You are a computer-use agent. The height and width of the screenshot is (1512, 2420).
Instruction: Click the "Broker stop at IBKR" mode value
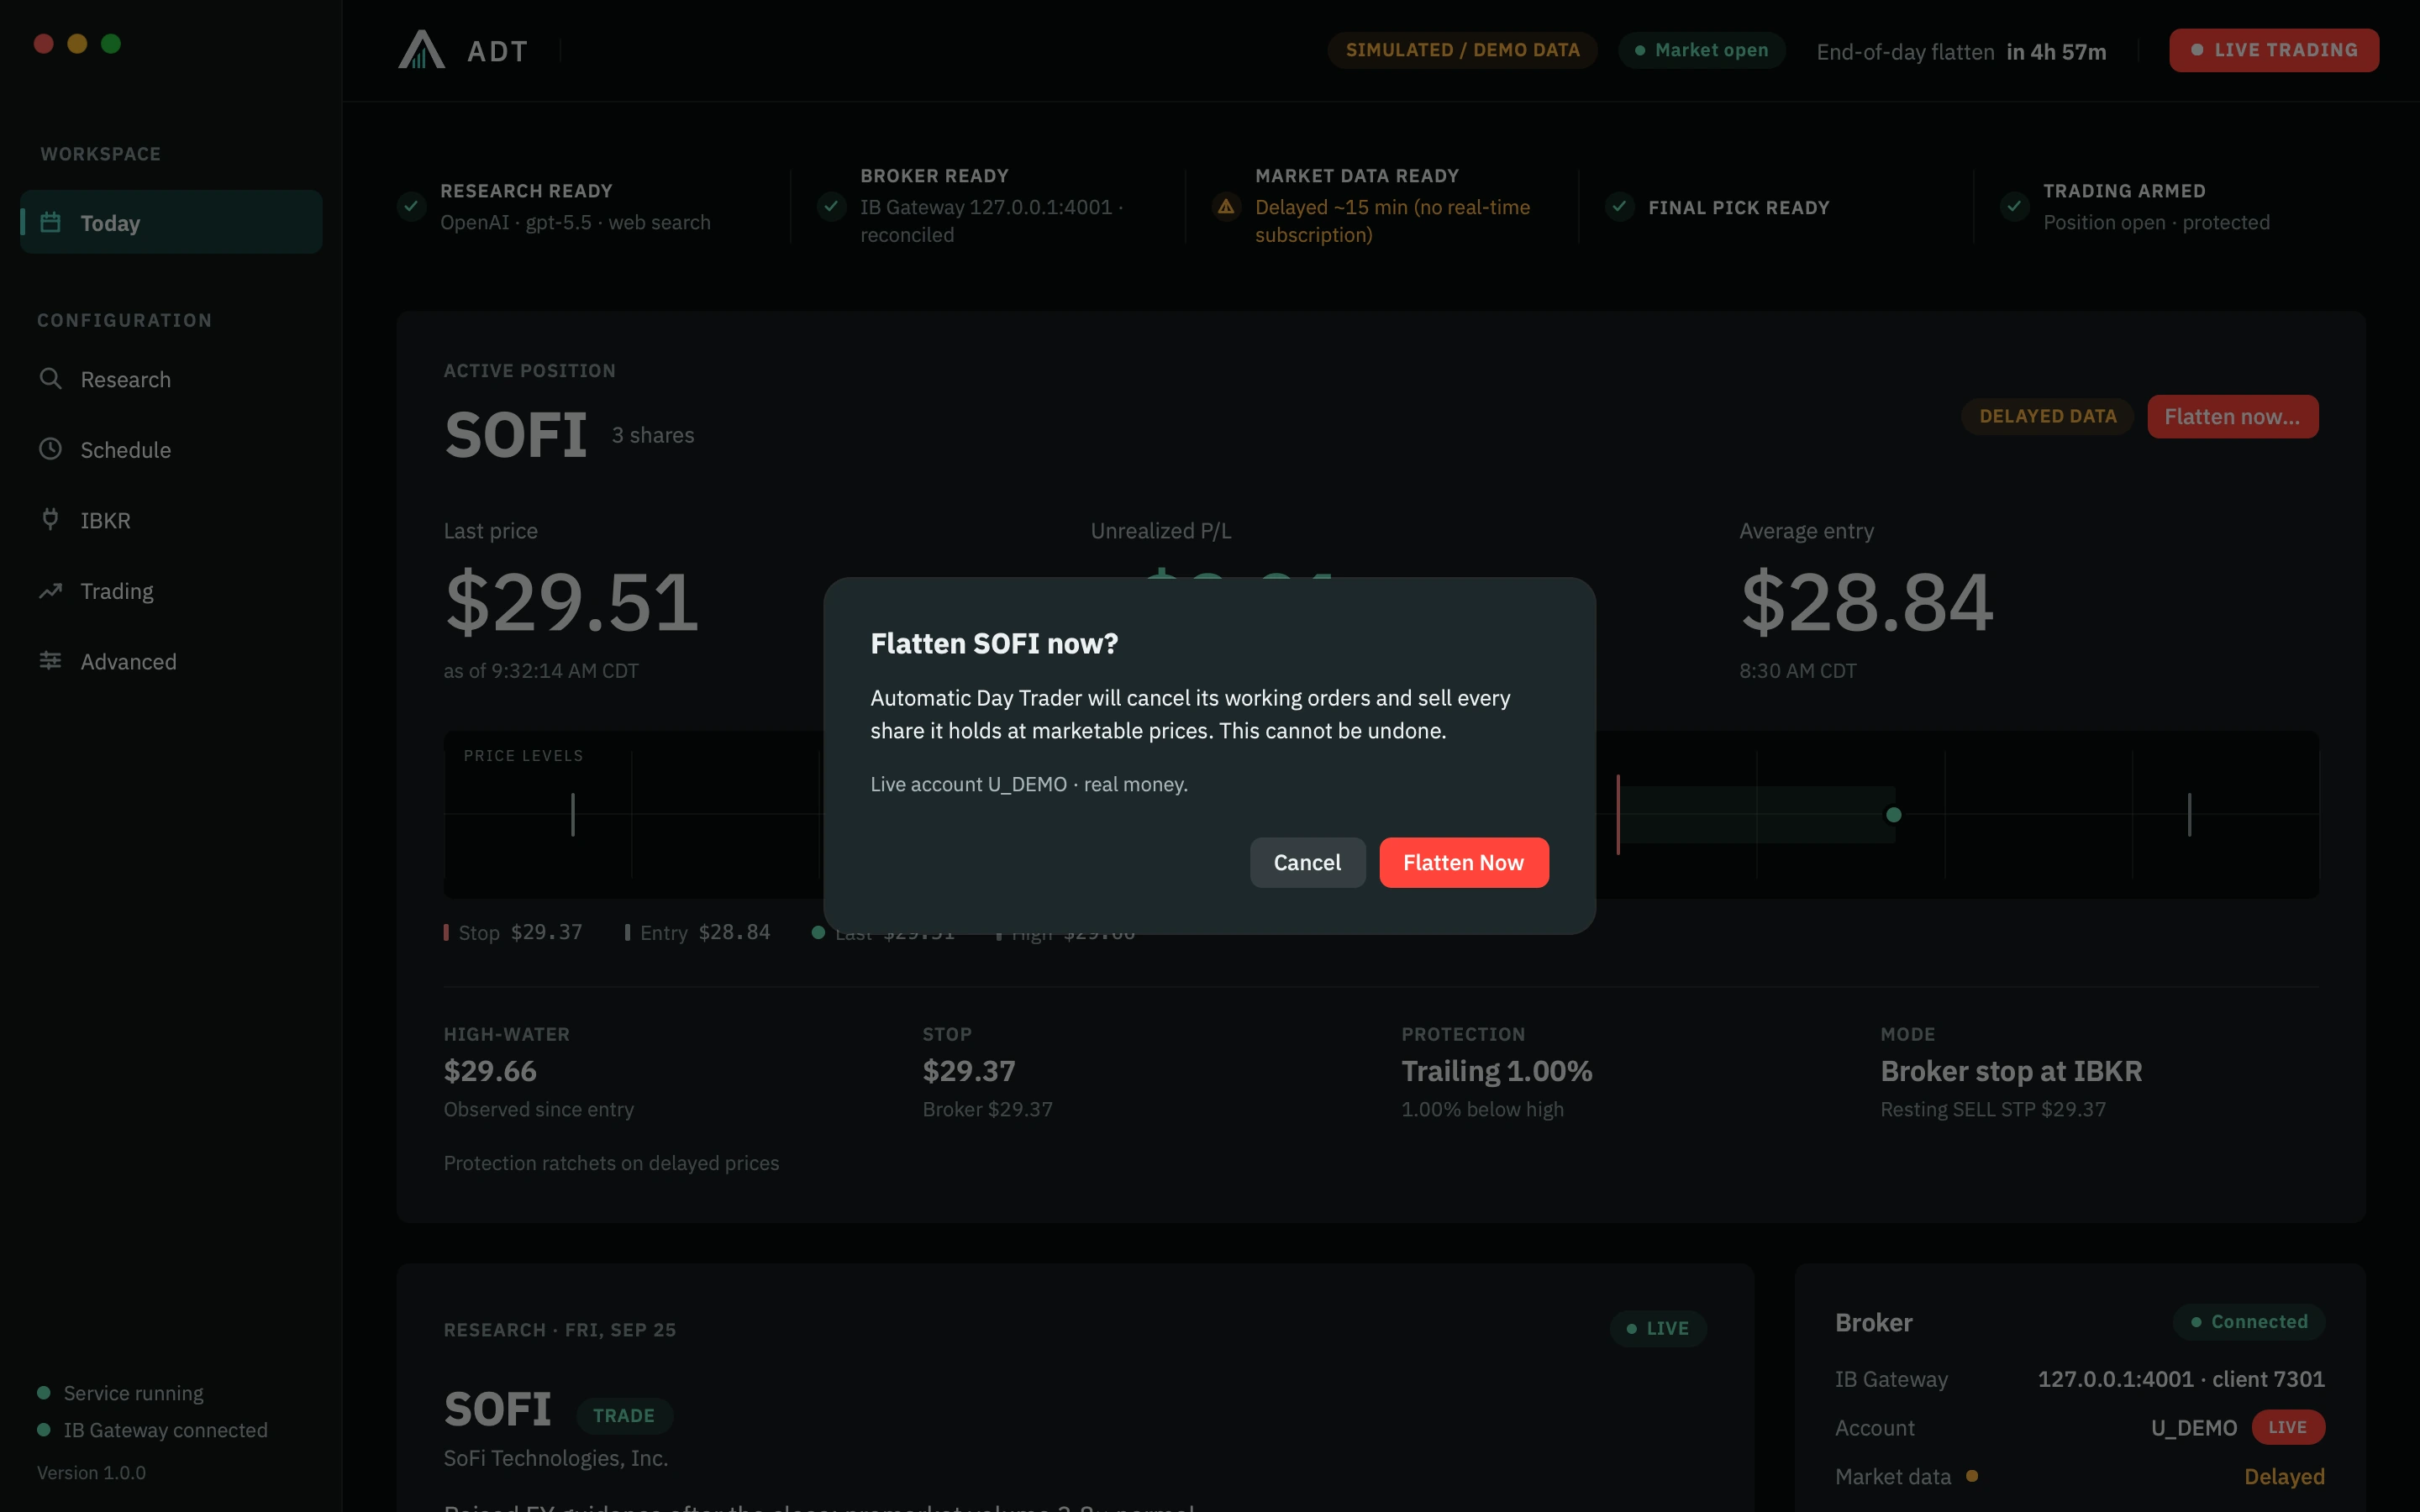point(2011,1071)
